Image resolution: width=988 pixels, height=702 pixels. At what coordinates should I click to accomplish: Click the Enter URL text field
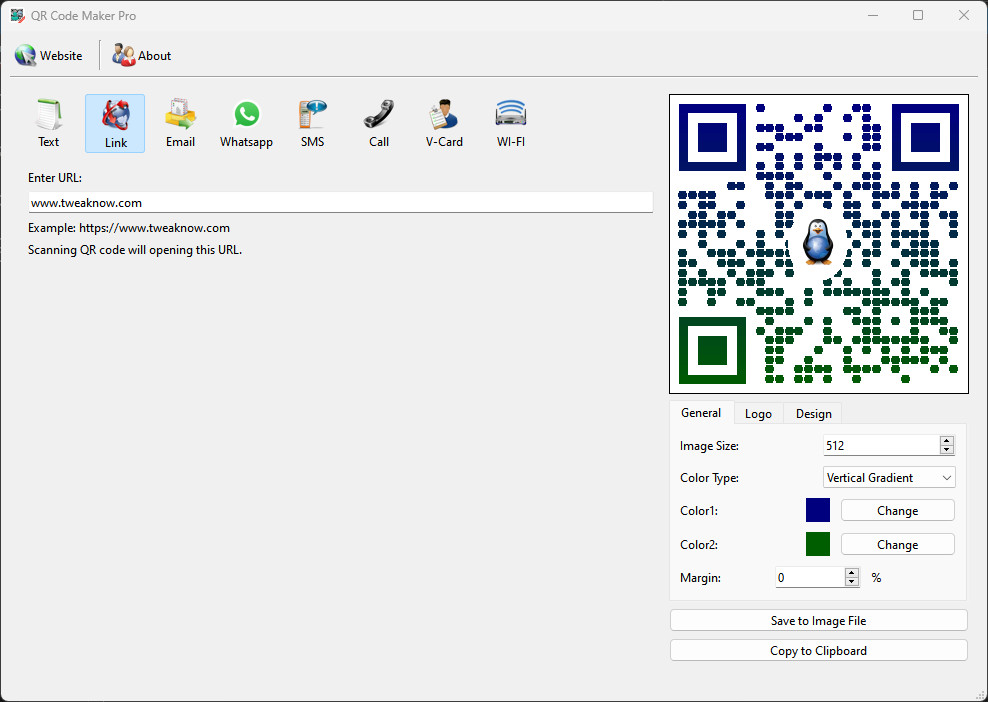[x=340, y=202]
